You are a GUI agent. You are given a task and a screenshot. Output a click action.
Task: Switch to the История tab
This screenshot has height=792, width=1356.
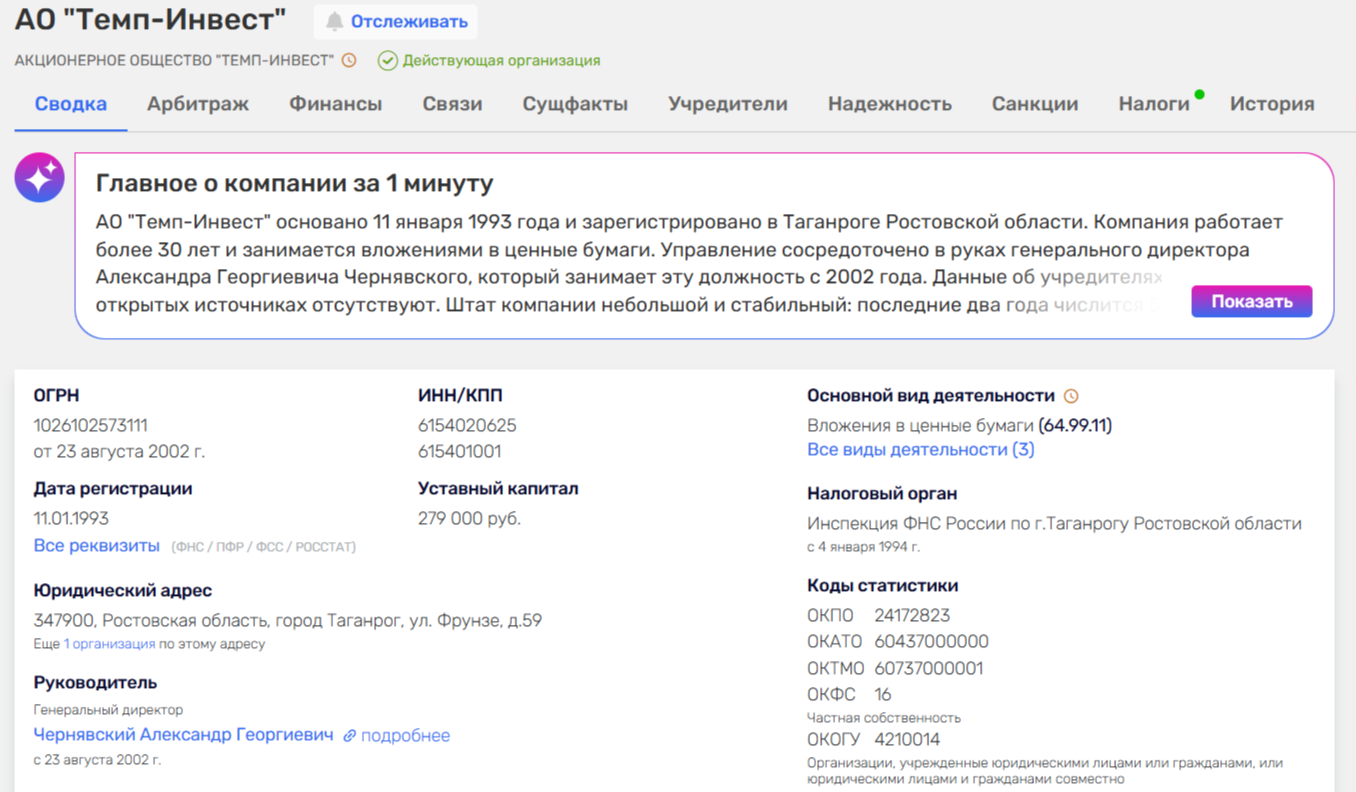1272,104
